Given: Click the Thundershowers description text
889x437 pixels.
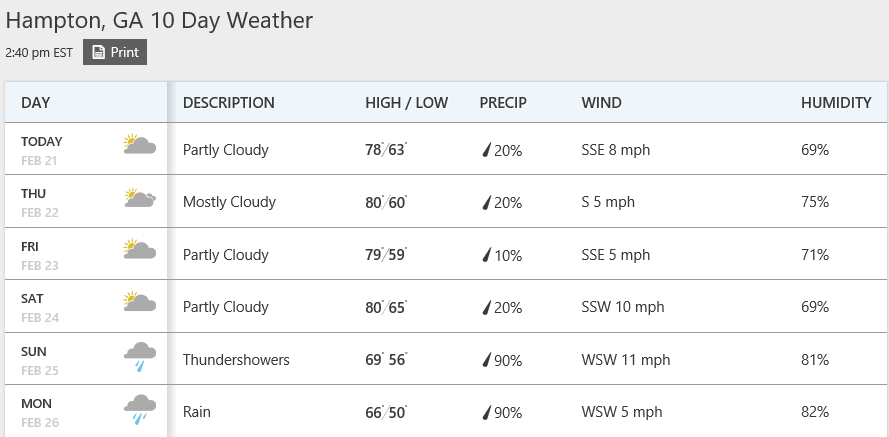Looking at the screenshot, I should tap(236, 360).
